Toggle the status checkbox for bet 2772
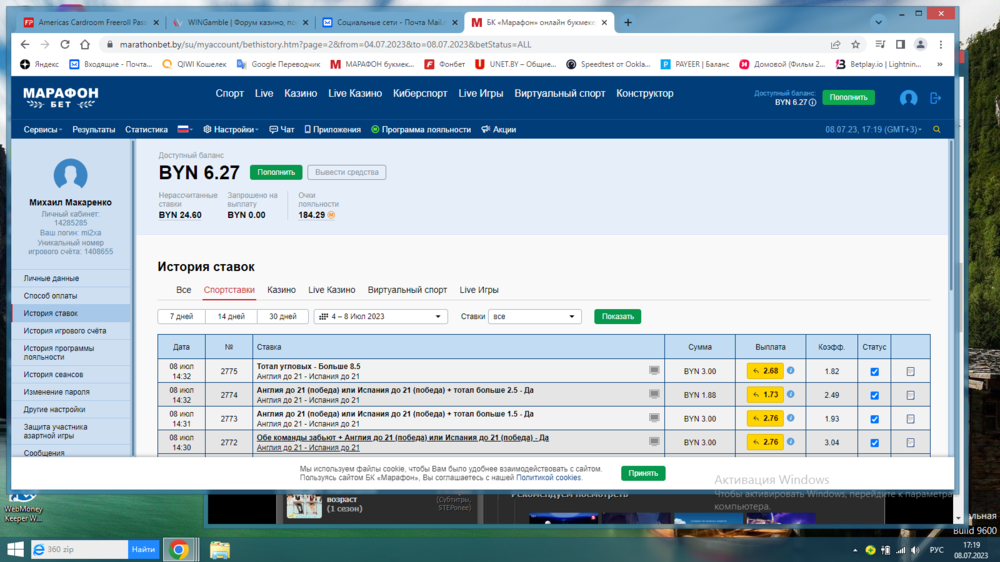 (x=874, y=443)
